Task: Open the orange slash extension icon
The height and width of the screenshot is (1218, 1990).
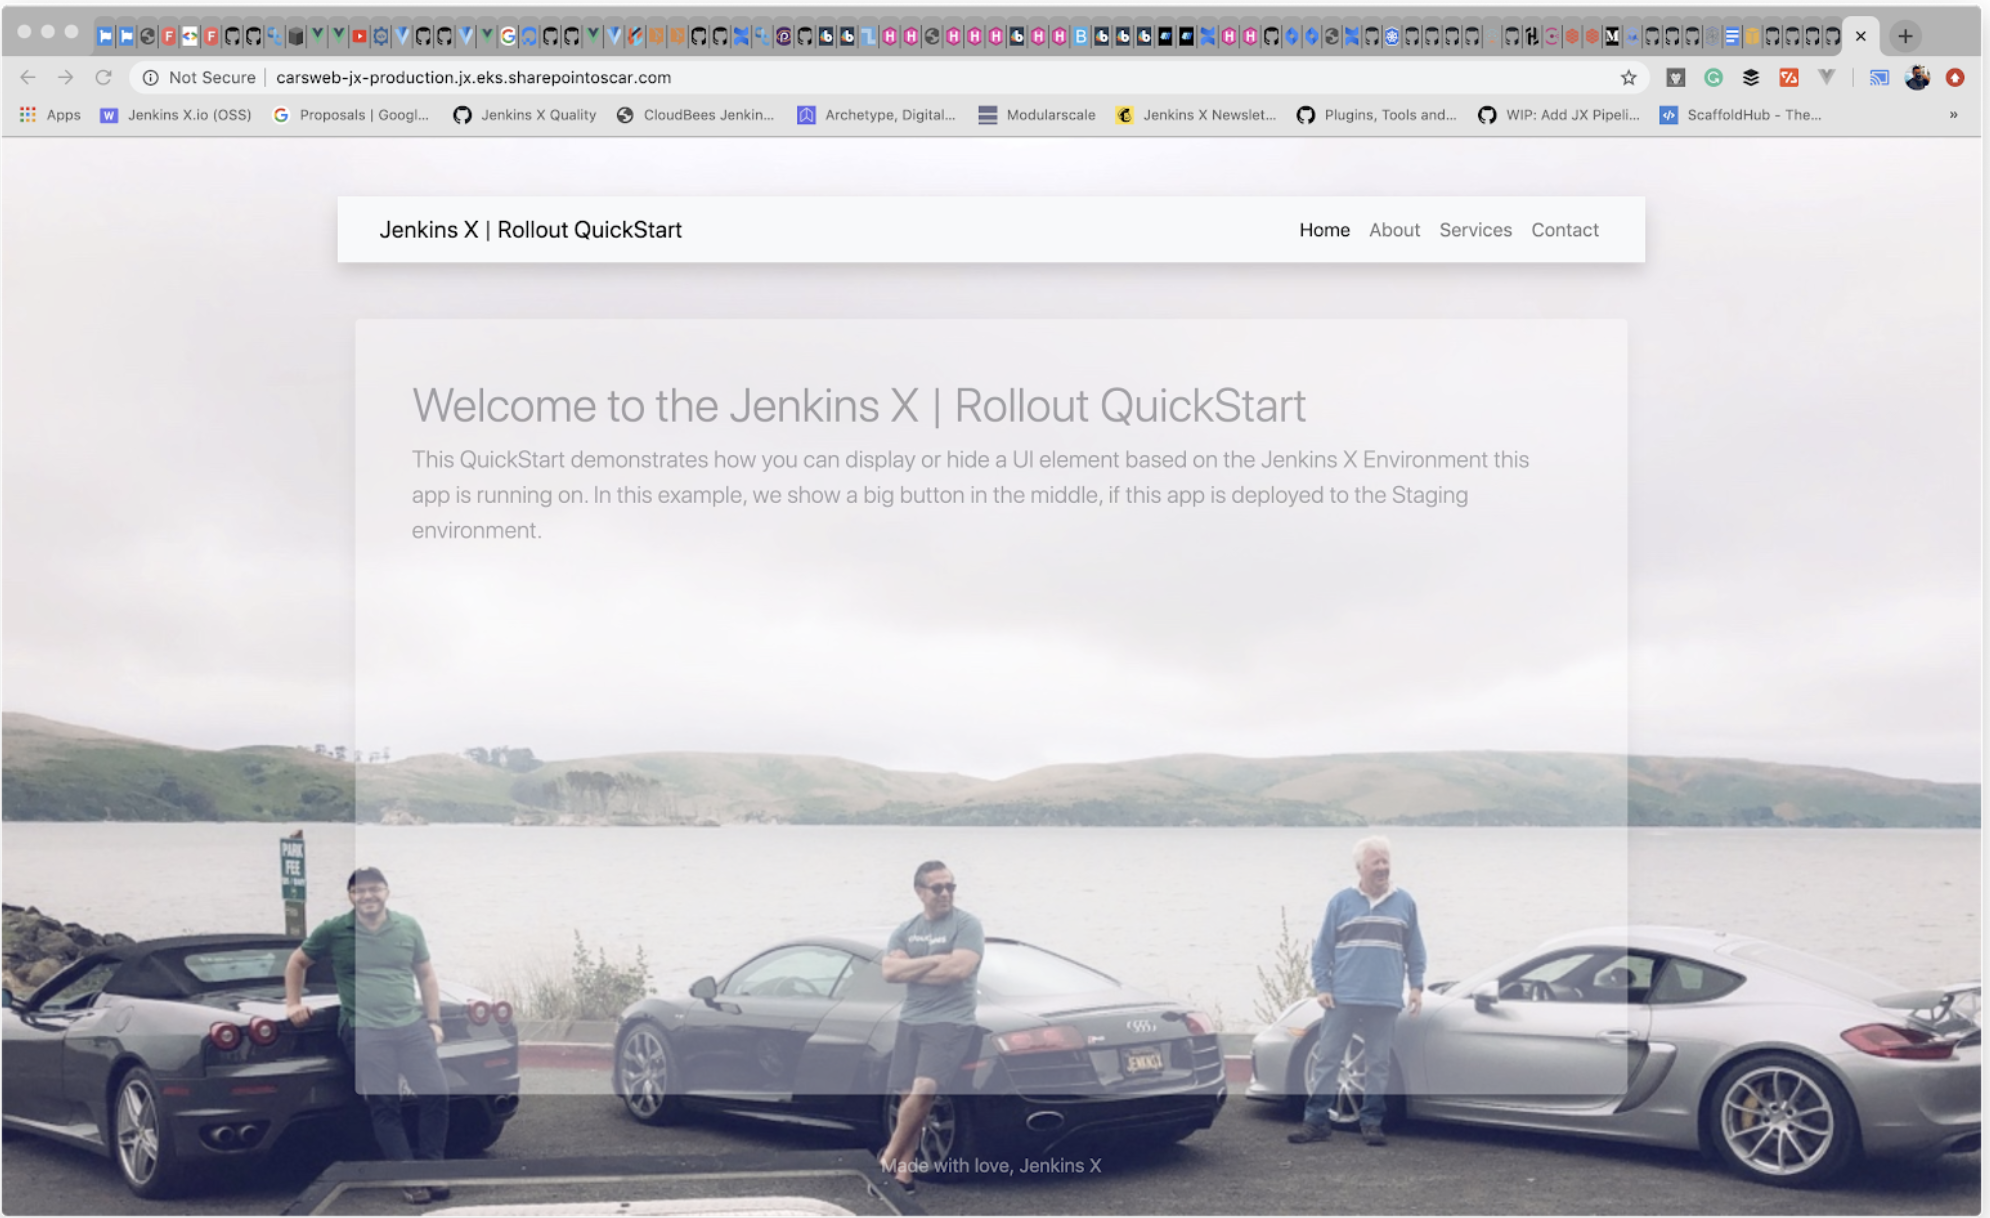Action: [x=1789, y=77]
